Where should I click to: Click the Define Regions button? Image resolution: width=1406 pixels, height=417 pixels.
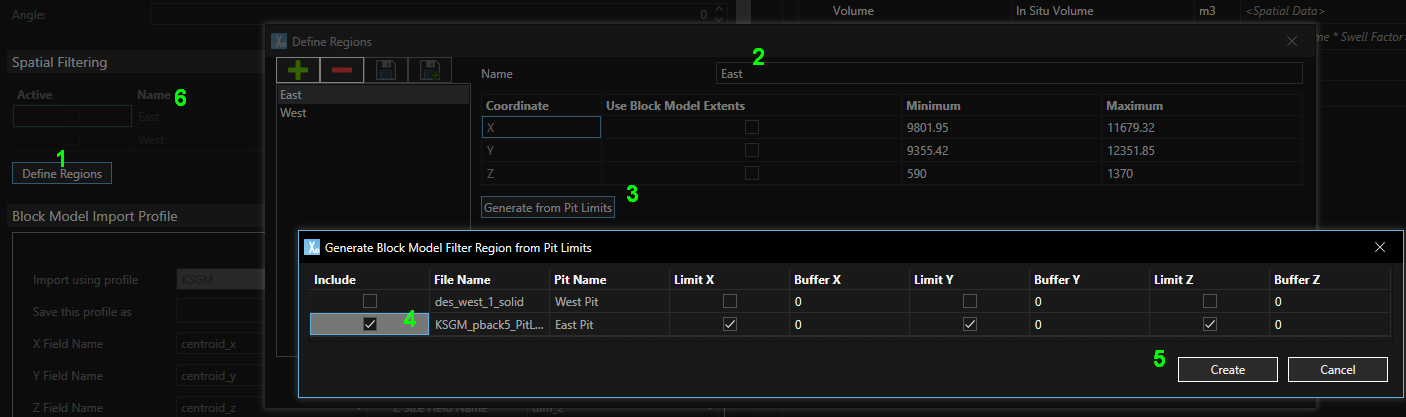[x=62, y=174]
